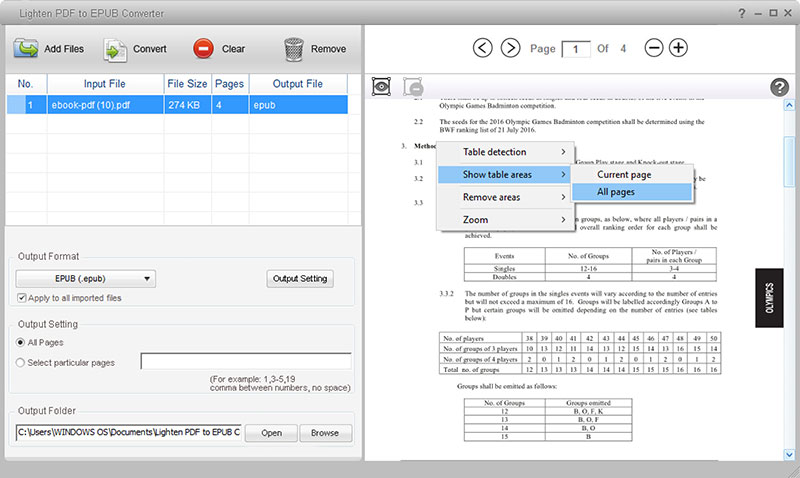Viewport: 800px width, 478px height.
Task: Choose All pages in submenu
Action: point(632,192)
